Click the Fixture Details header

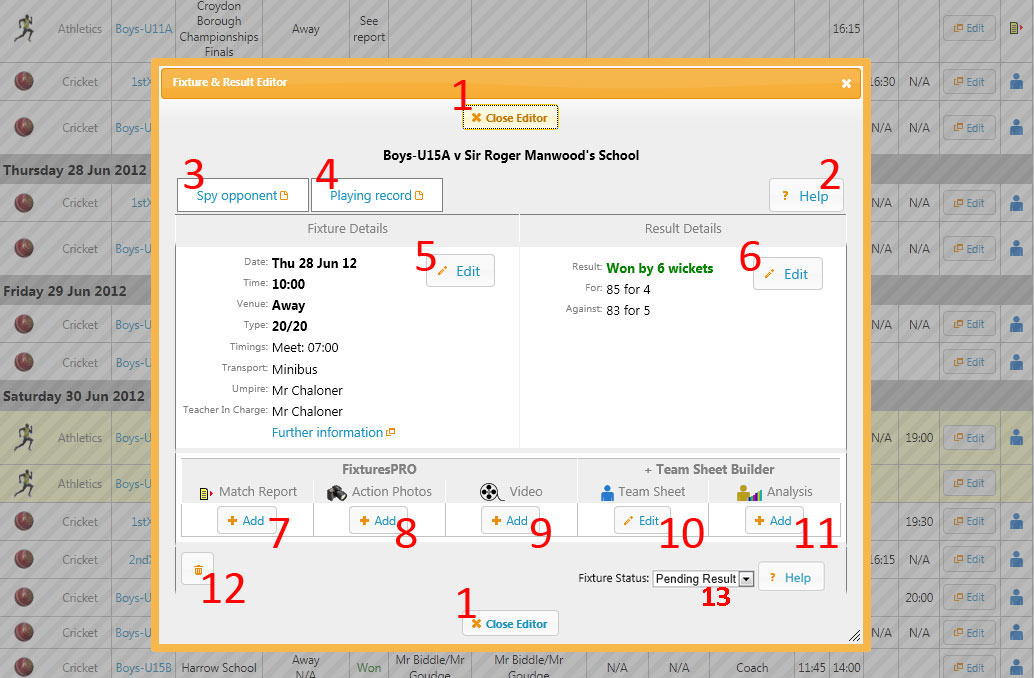[348, 229]
